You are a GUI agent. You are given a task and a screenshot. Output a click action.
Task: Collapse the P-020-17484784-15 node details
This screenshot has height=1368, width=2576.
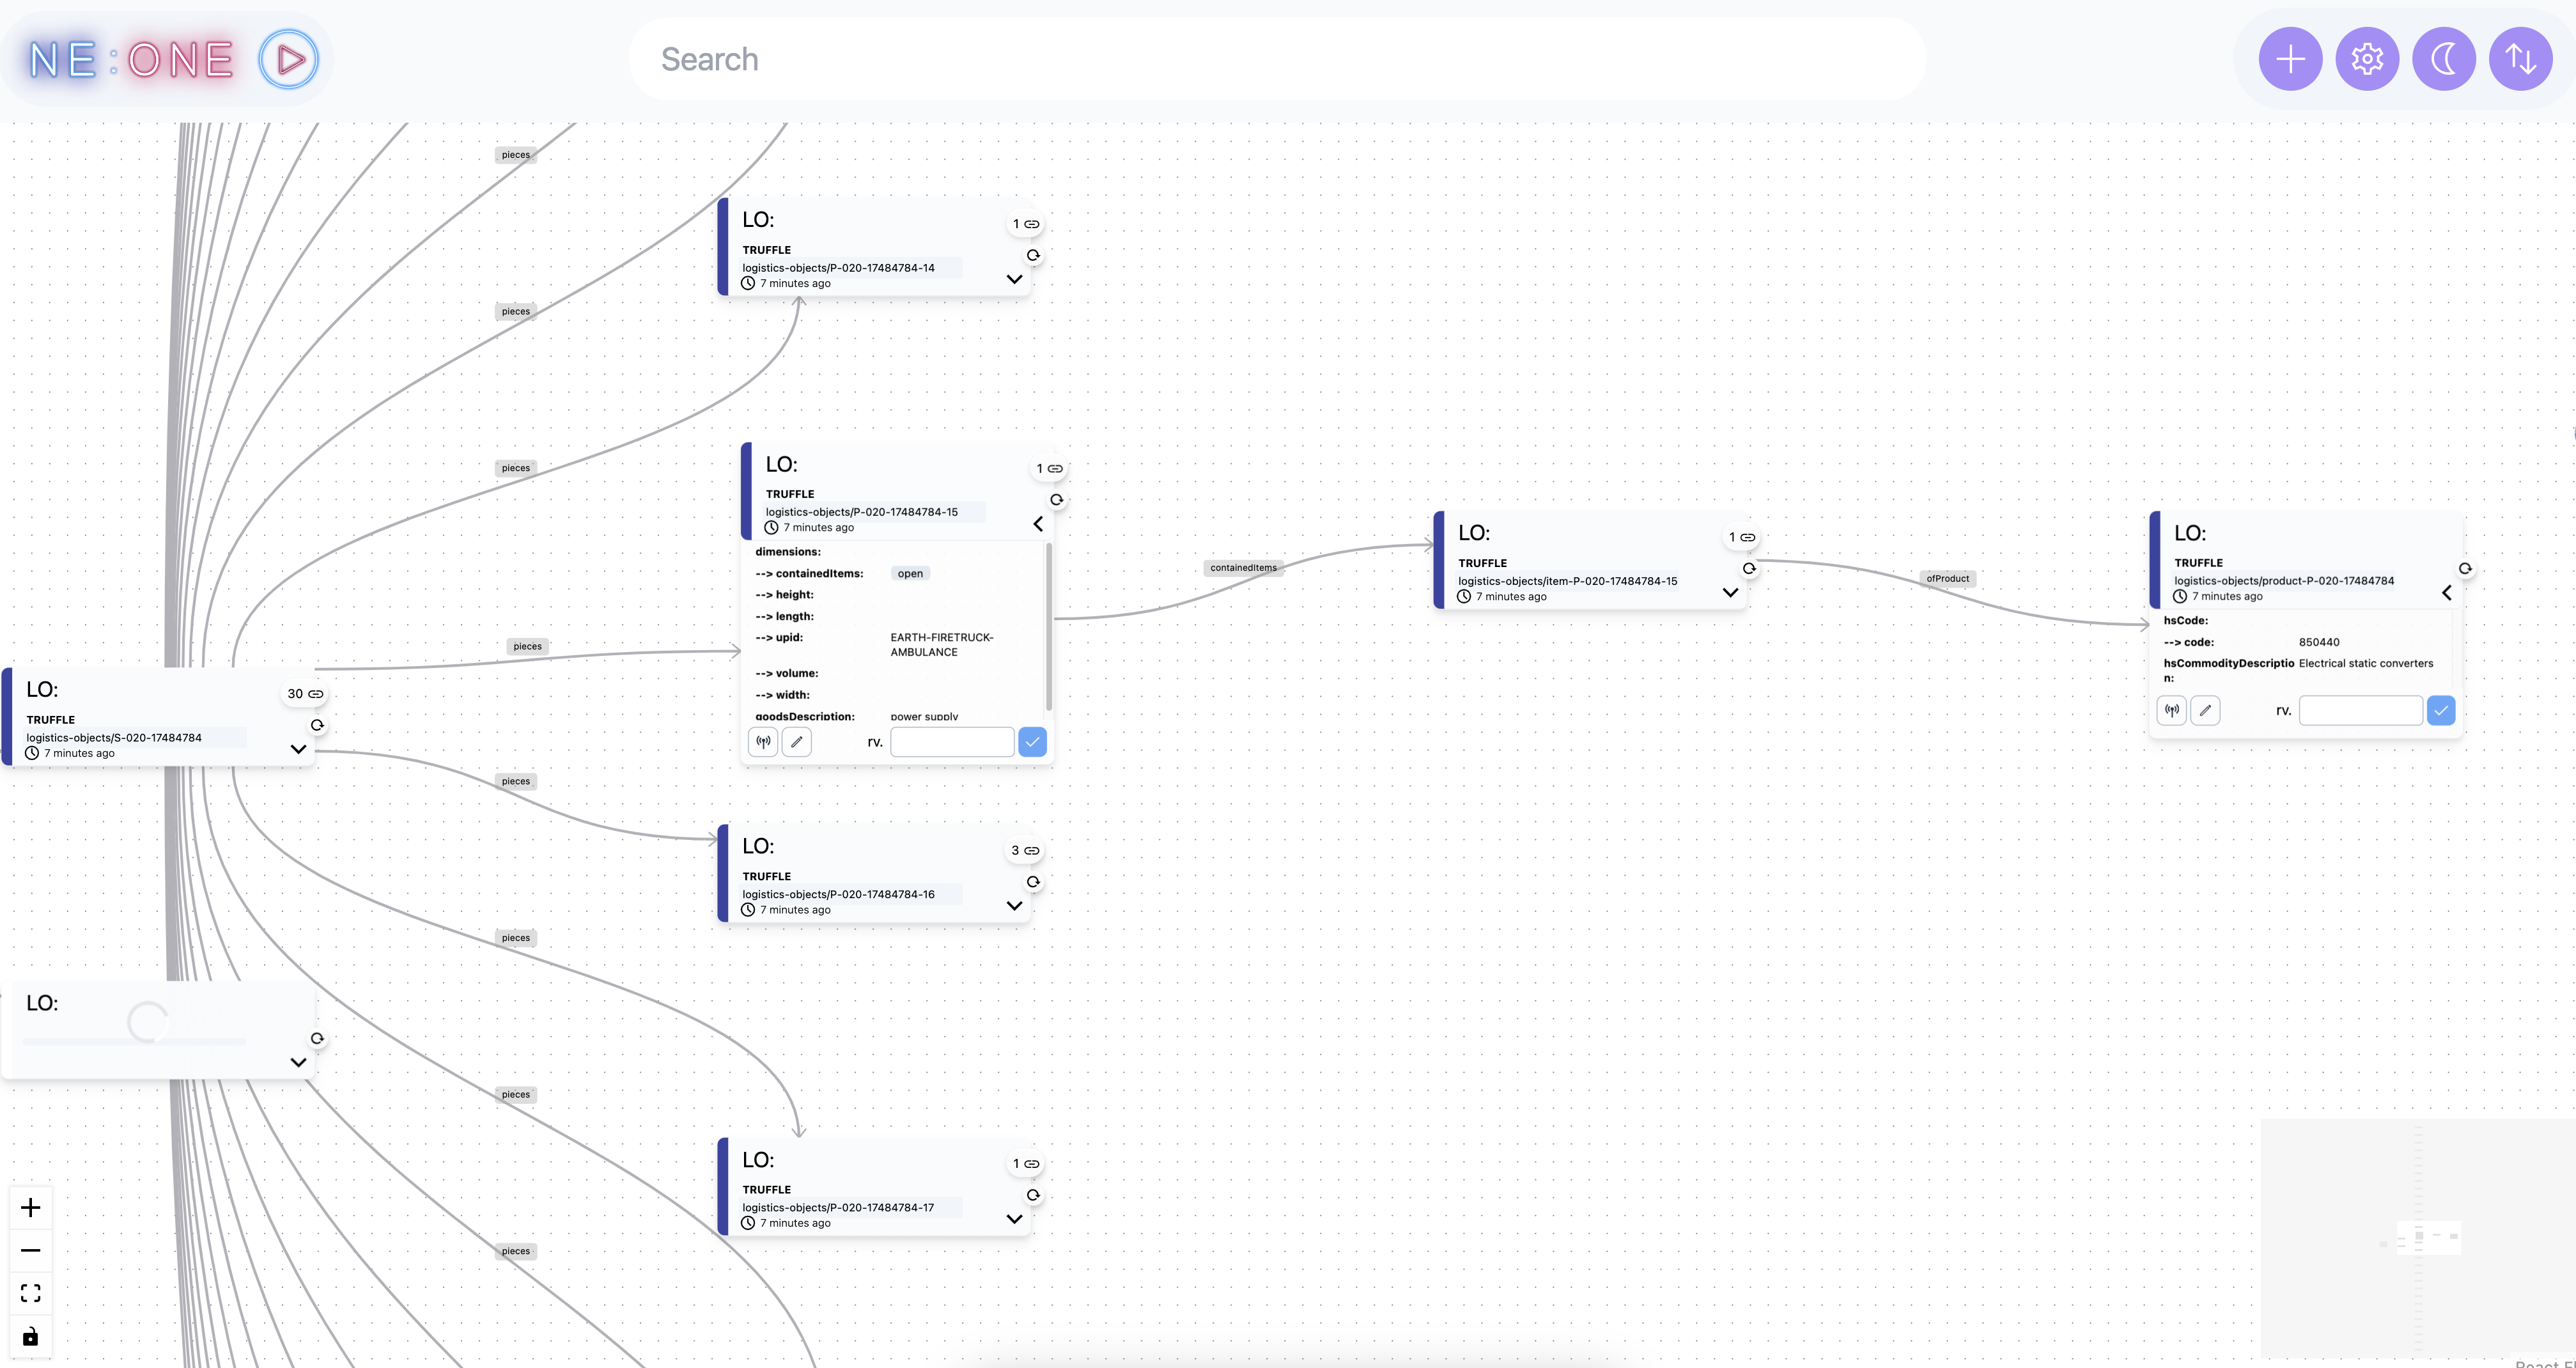coord(1038,524)
